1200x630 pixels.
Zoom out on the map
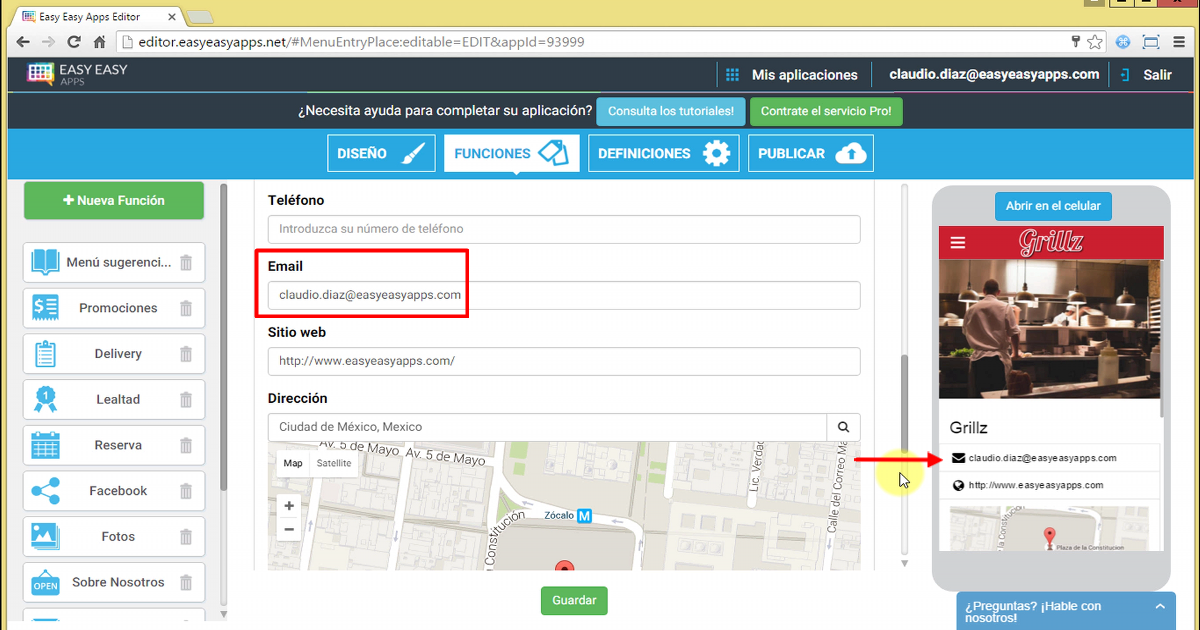(289, 529)
